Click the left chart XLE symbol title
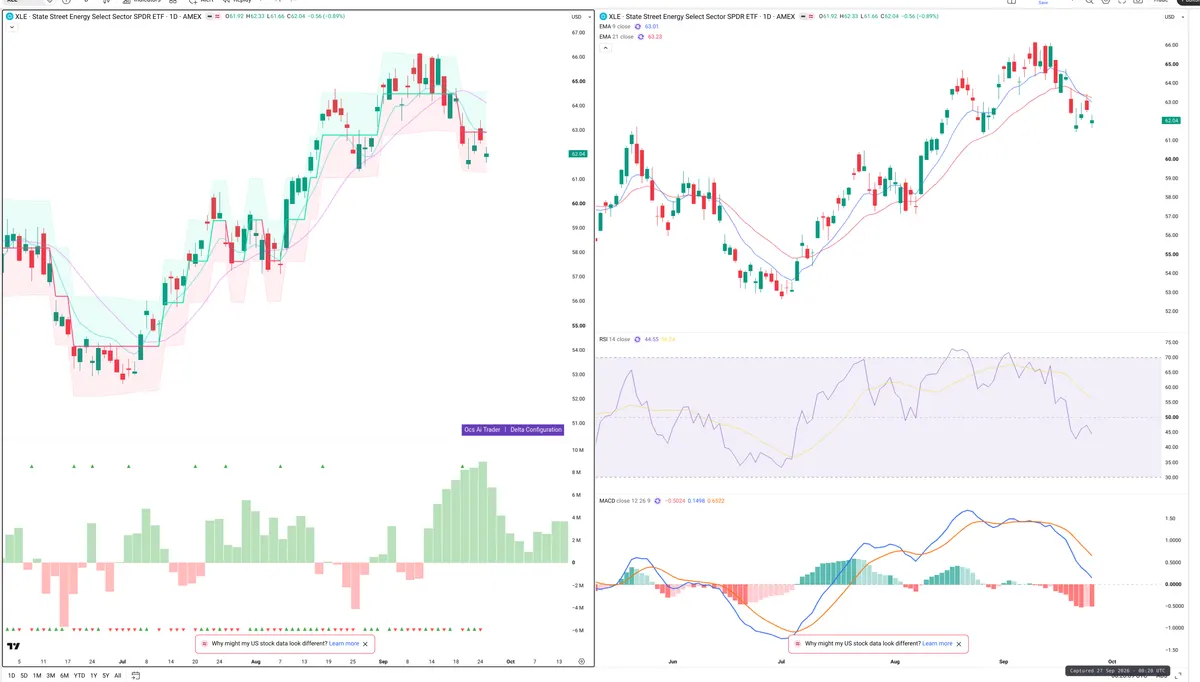This screenshot has width=1200, height=682. tap(110, 17)
